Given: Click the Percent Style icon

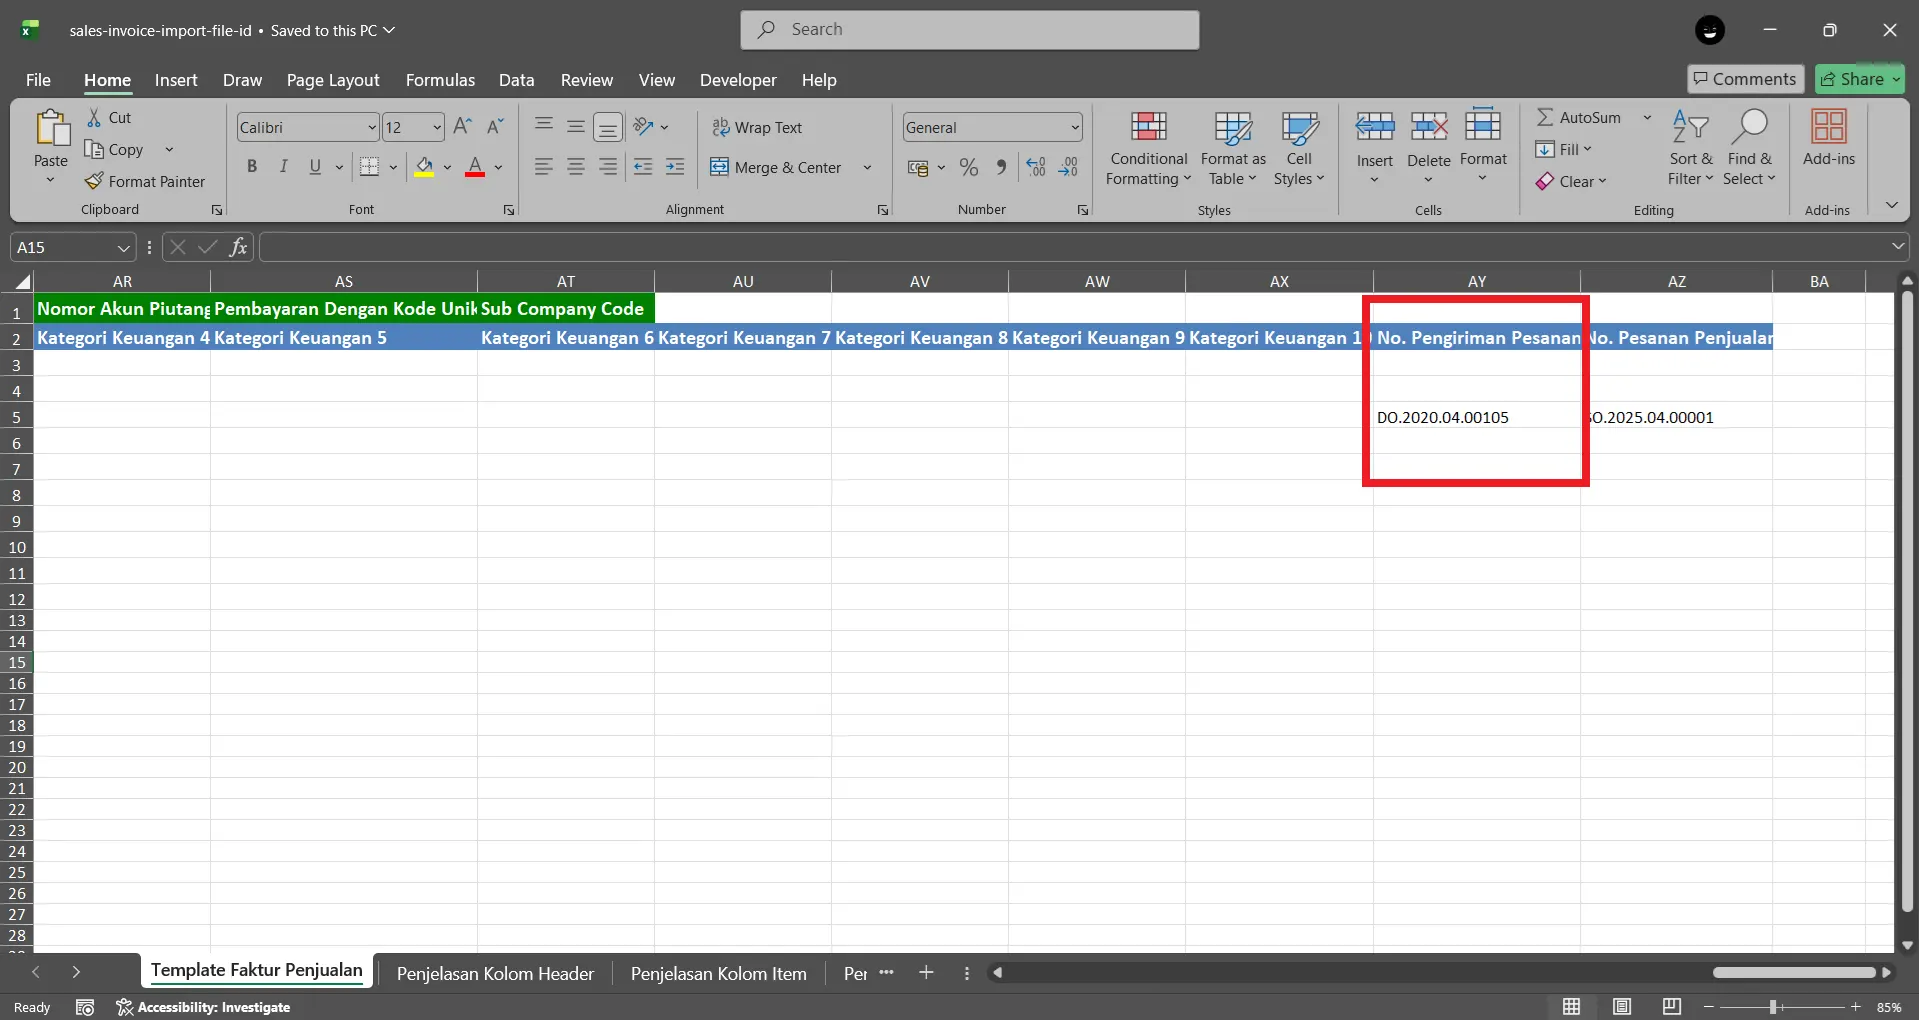Looking at the screenshot, I should point(968,167).
